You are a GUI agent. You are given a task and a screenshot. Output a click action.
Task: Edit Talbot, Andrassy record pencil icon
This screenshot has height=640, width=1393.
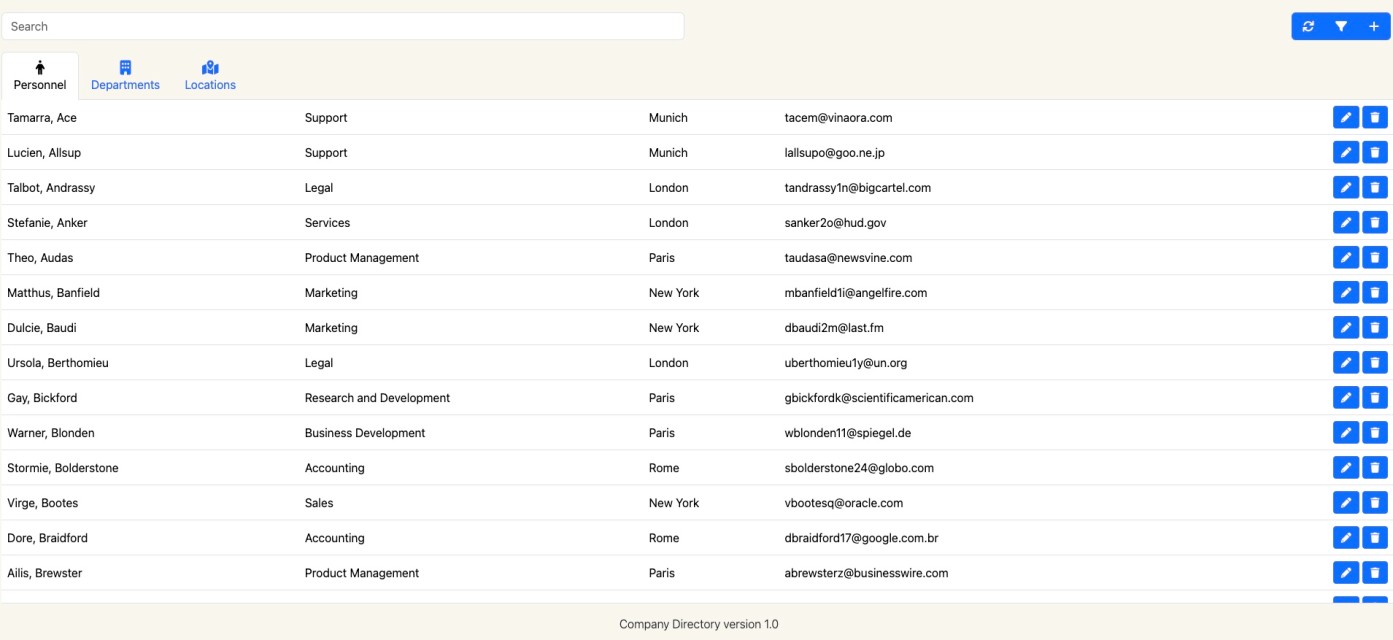click(1346, 188)
